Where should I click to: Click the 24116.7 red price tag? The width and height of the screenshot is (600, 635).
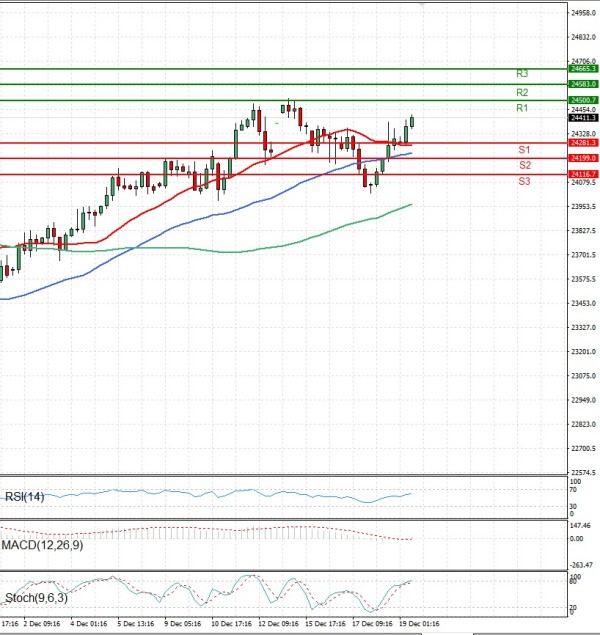pyautogui.click(x=583, y=174)
